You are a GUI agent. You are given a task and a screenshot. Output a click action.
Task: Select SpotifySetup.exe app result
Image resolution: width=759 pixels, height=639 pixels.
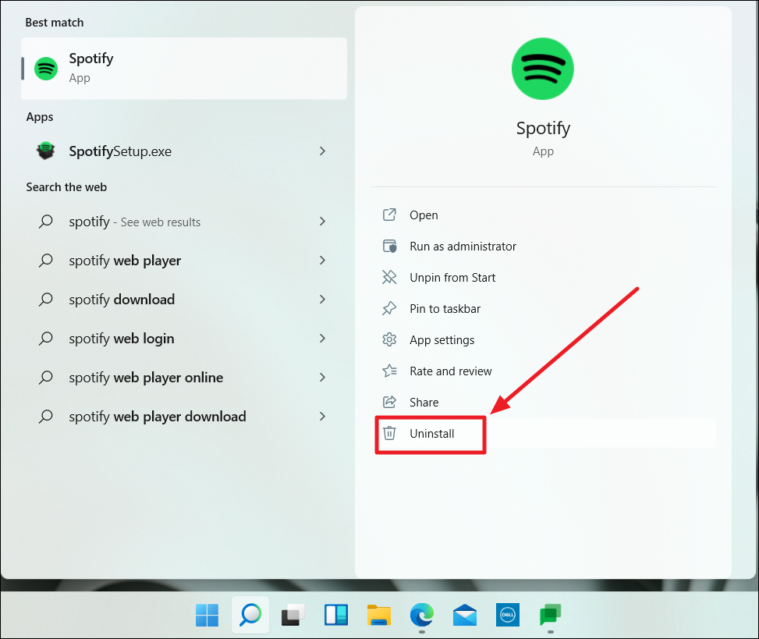click(x=184, y=152)
